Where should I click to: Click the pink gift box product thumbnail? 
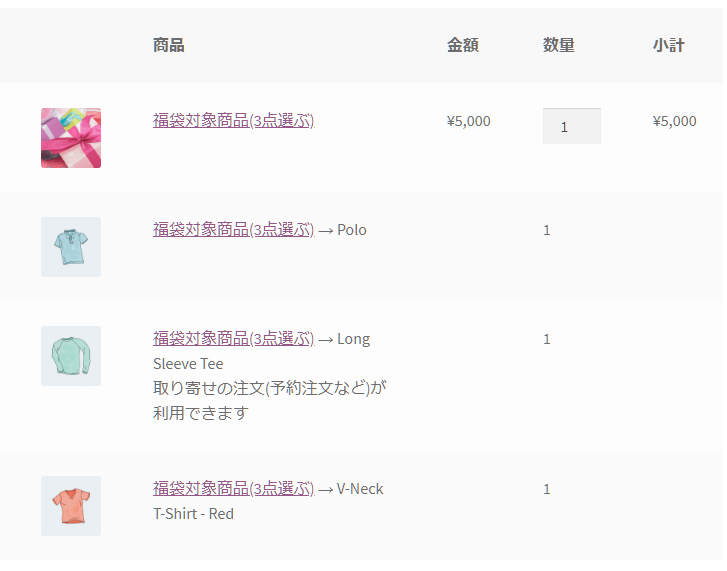coord(71,138)
